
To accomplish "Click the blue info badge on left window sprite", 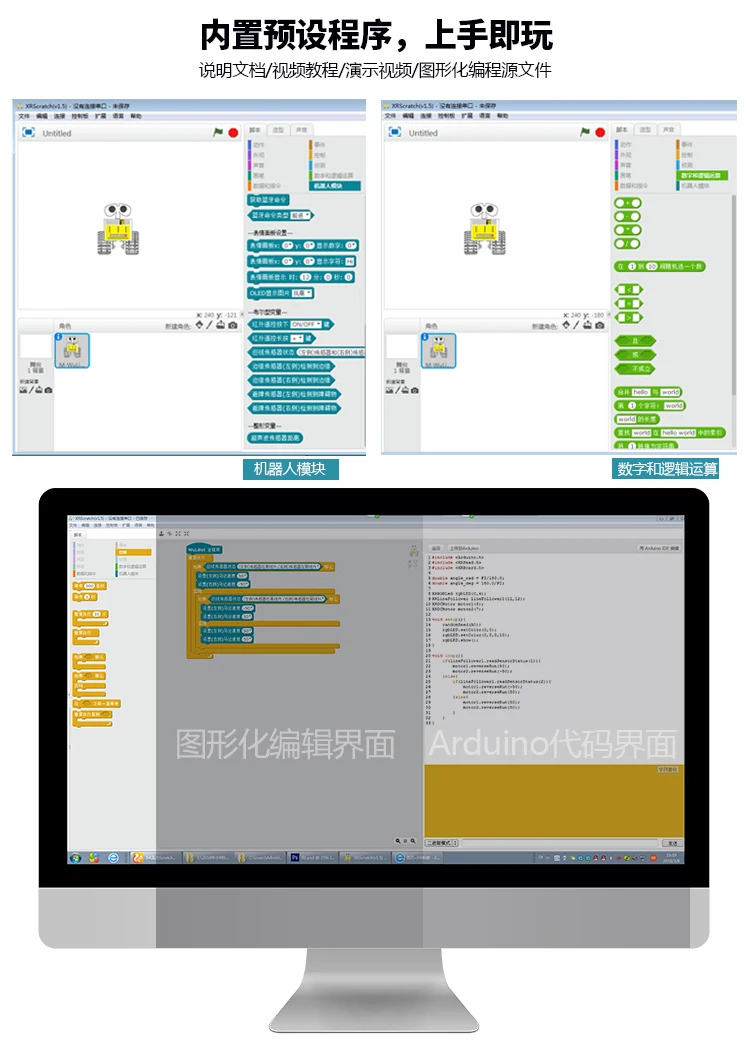I will tap(58, 337).
